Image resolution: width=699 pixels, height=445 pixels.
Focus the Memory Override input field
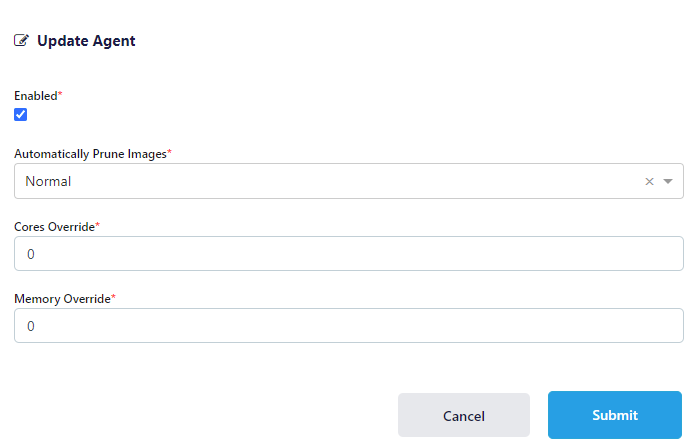tap(349, 326)
